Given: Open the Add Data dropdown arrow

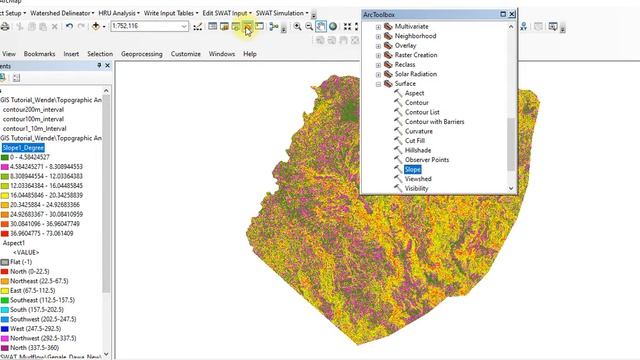Looking at the screenshot, I should 104,27.
